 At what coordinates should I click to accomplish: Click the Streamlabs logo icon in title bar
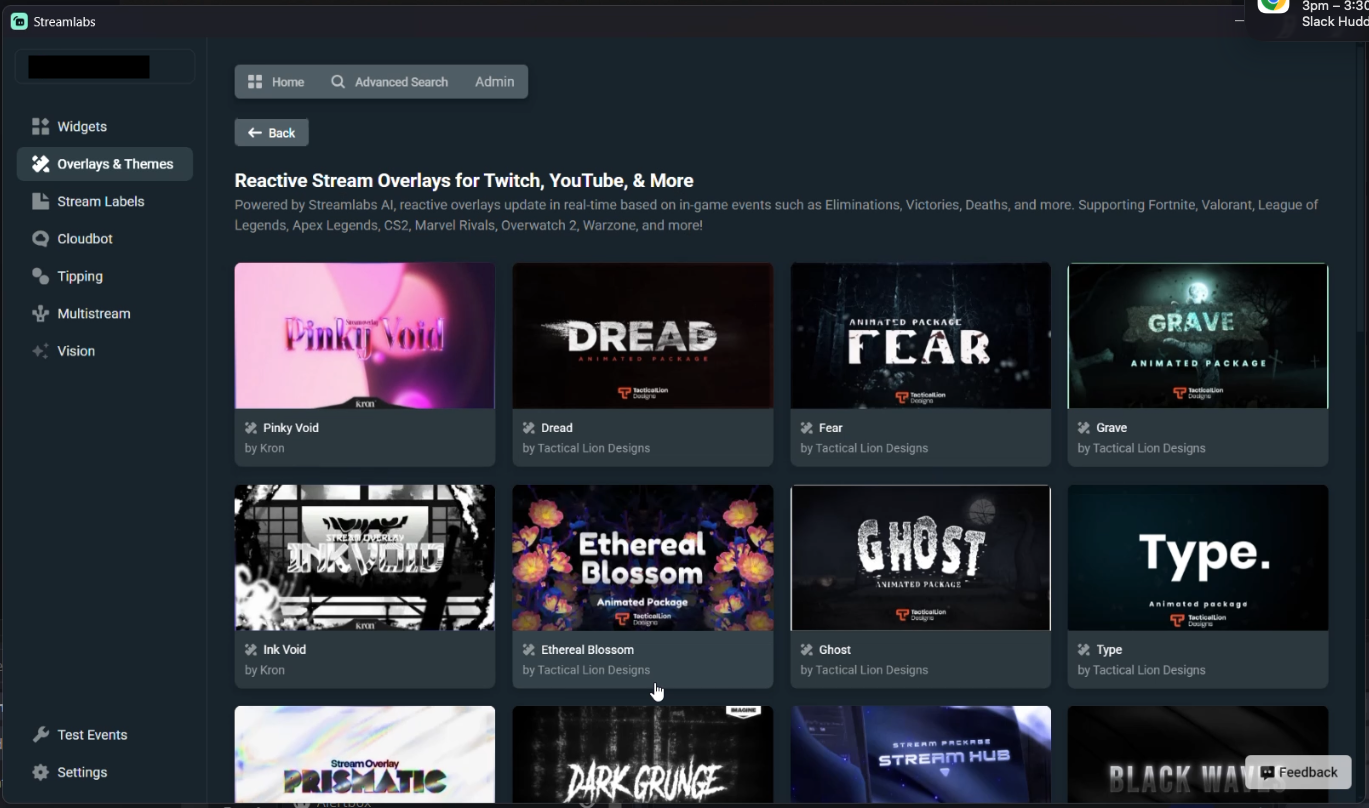19,21
